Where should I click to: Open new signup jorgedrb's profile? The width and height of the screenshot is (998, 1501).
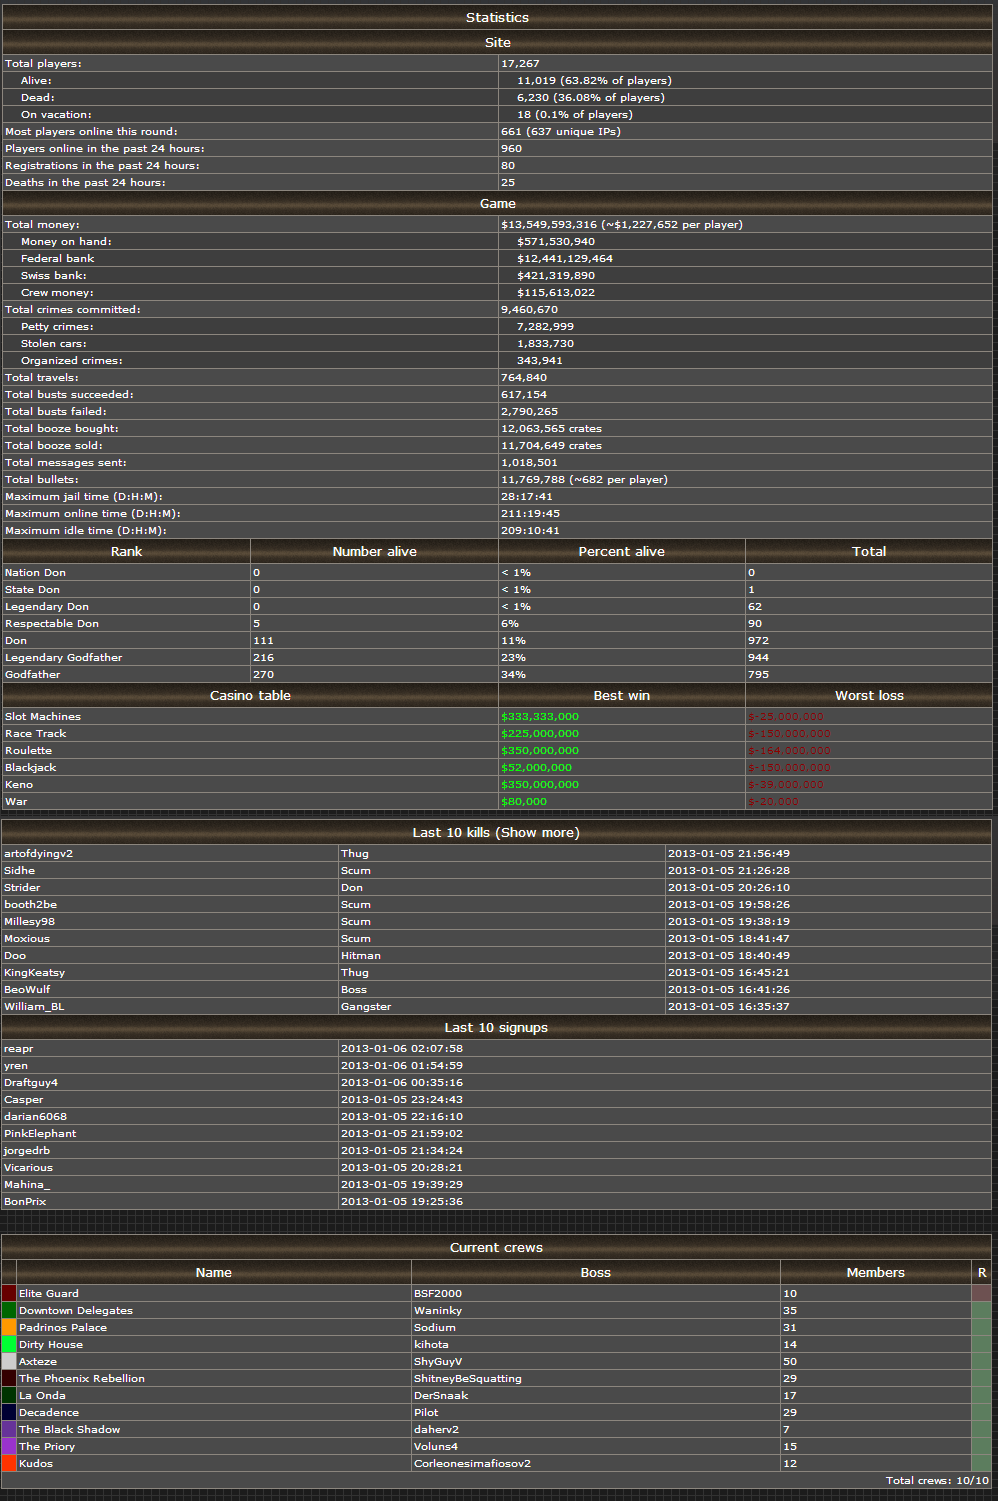click(27, 1150)
